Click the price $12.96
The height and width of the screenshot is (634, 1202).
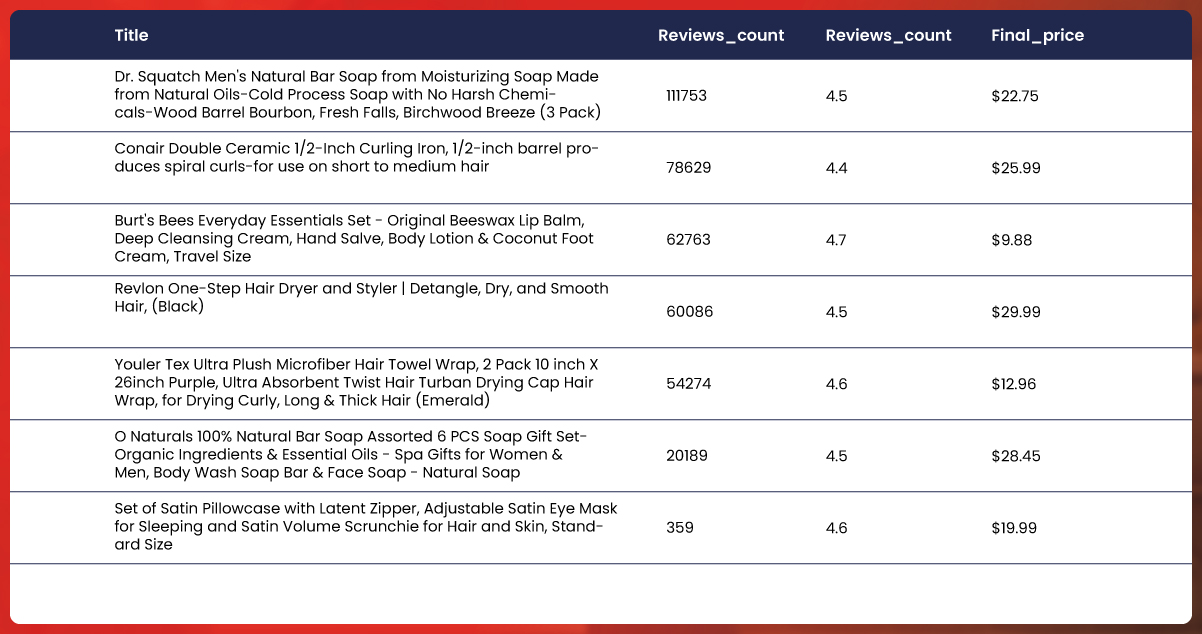click(1015, 384)
